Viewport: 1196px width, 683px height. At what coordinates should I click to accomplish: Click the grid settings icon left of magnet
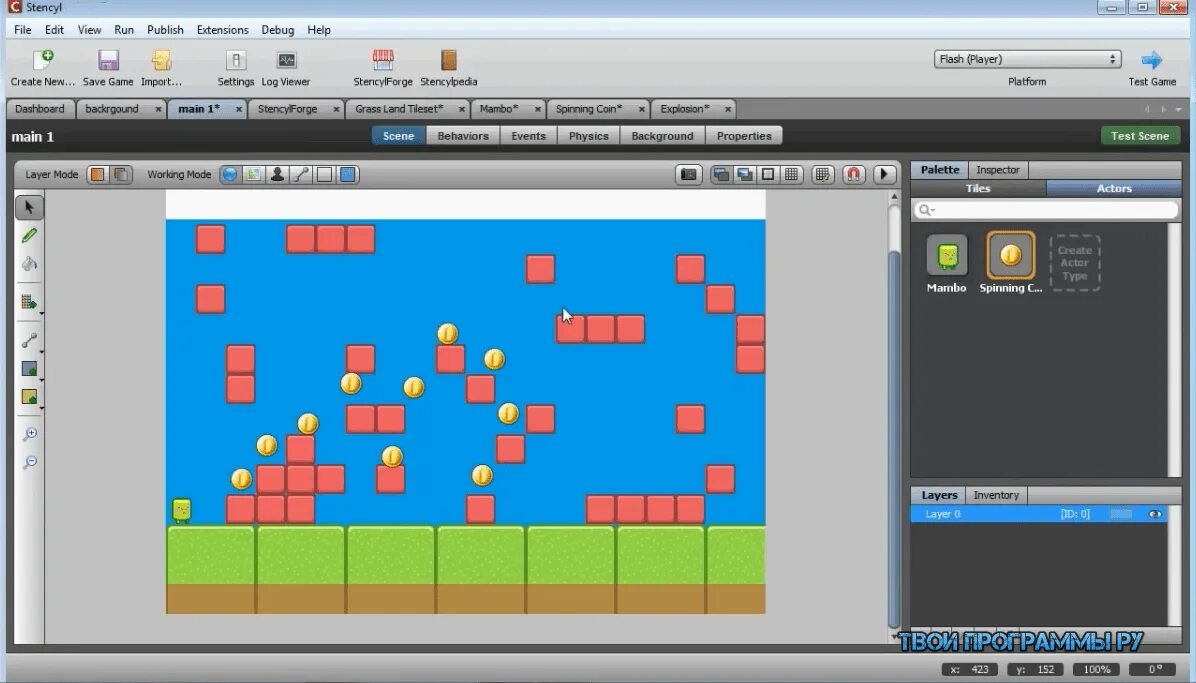[x=822, y=175]
